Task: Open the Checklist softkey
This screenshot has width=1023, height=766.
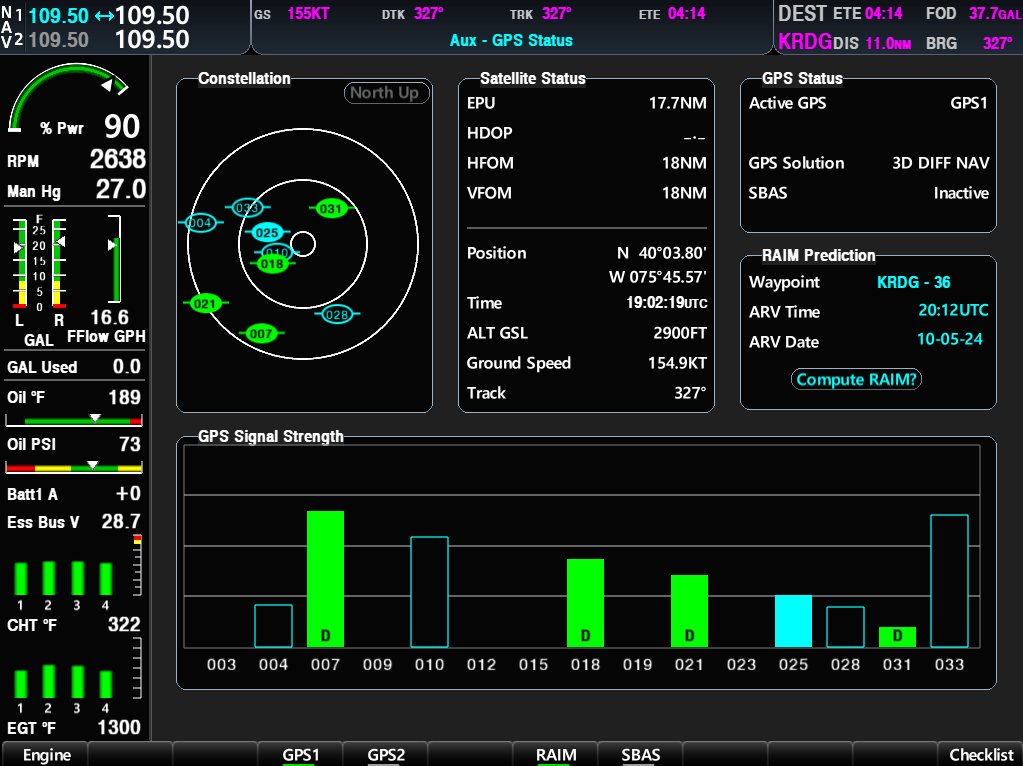Action: 980,754
